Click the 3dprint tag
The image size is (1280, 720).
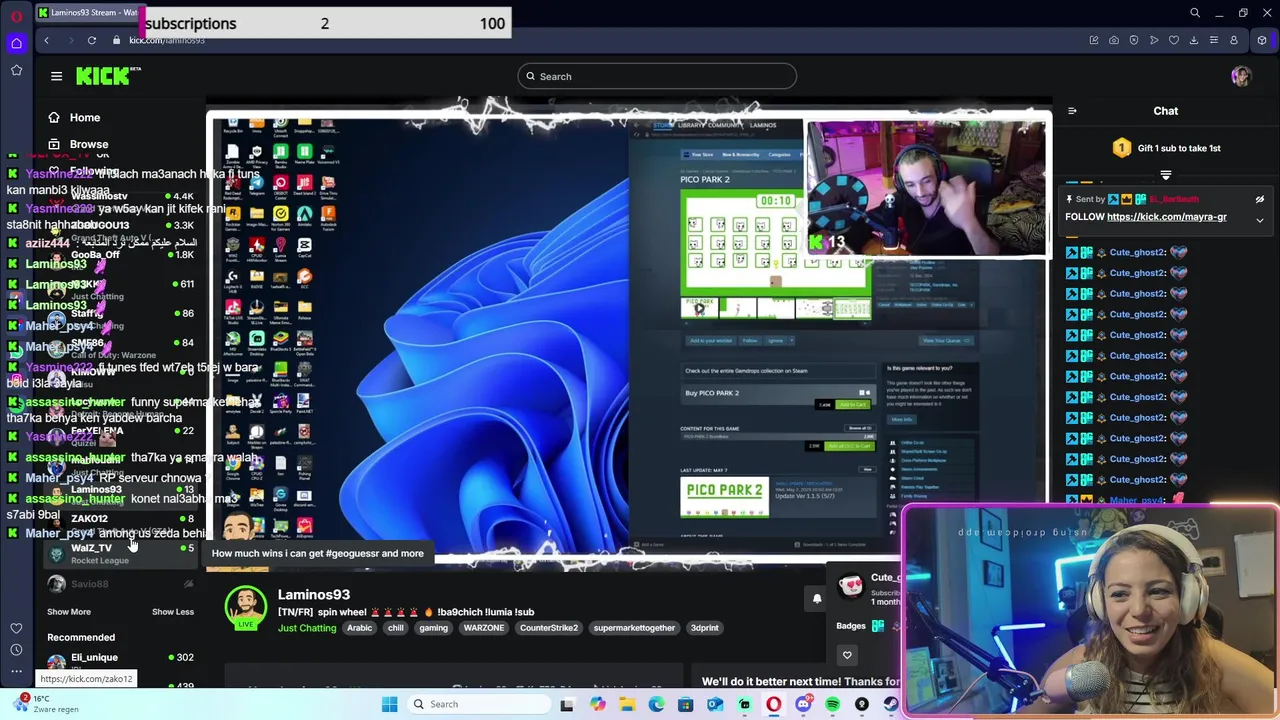704,628
